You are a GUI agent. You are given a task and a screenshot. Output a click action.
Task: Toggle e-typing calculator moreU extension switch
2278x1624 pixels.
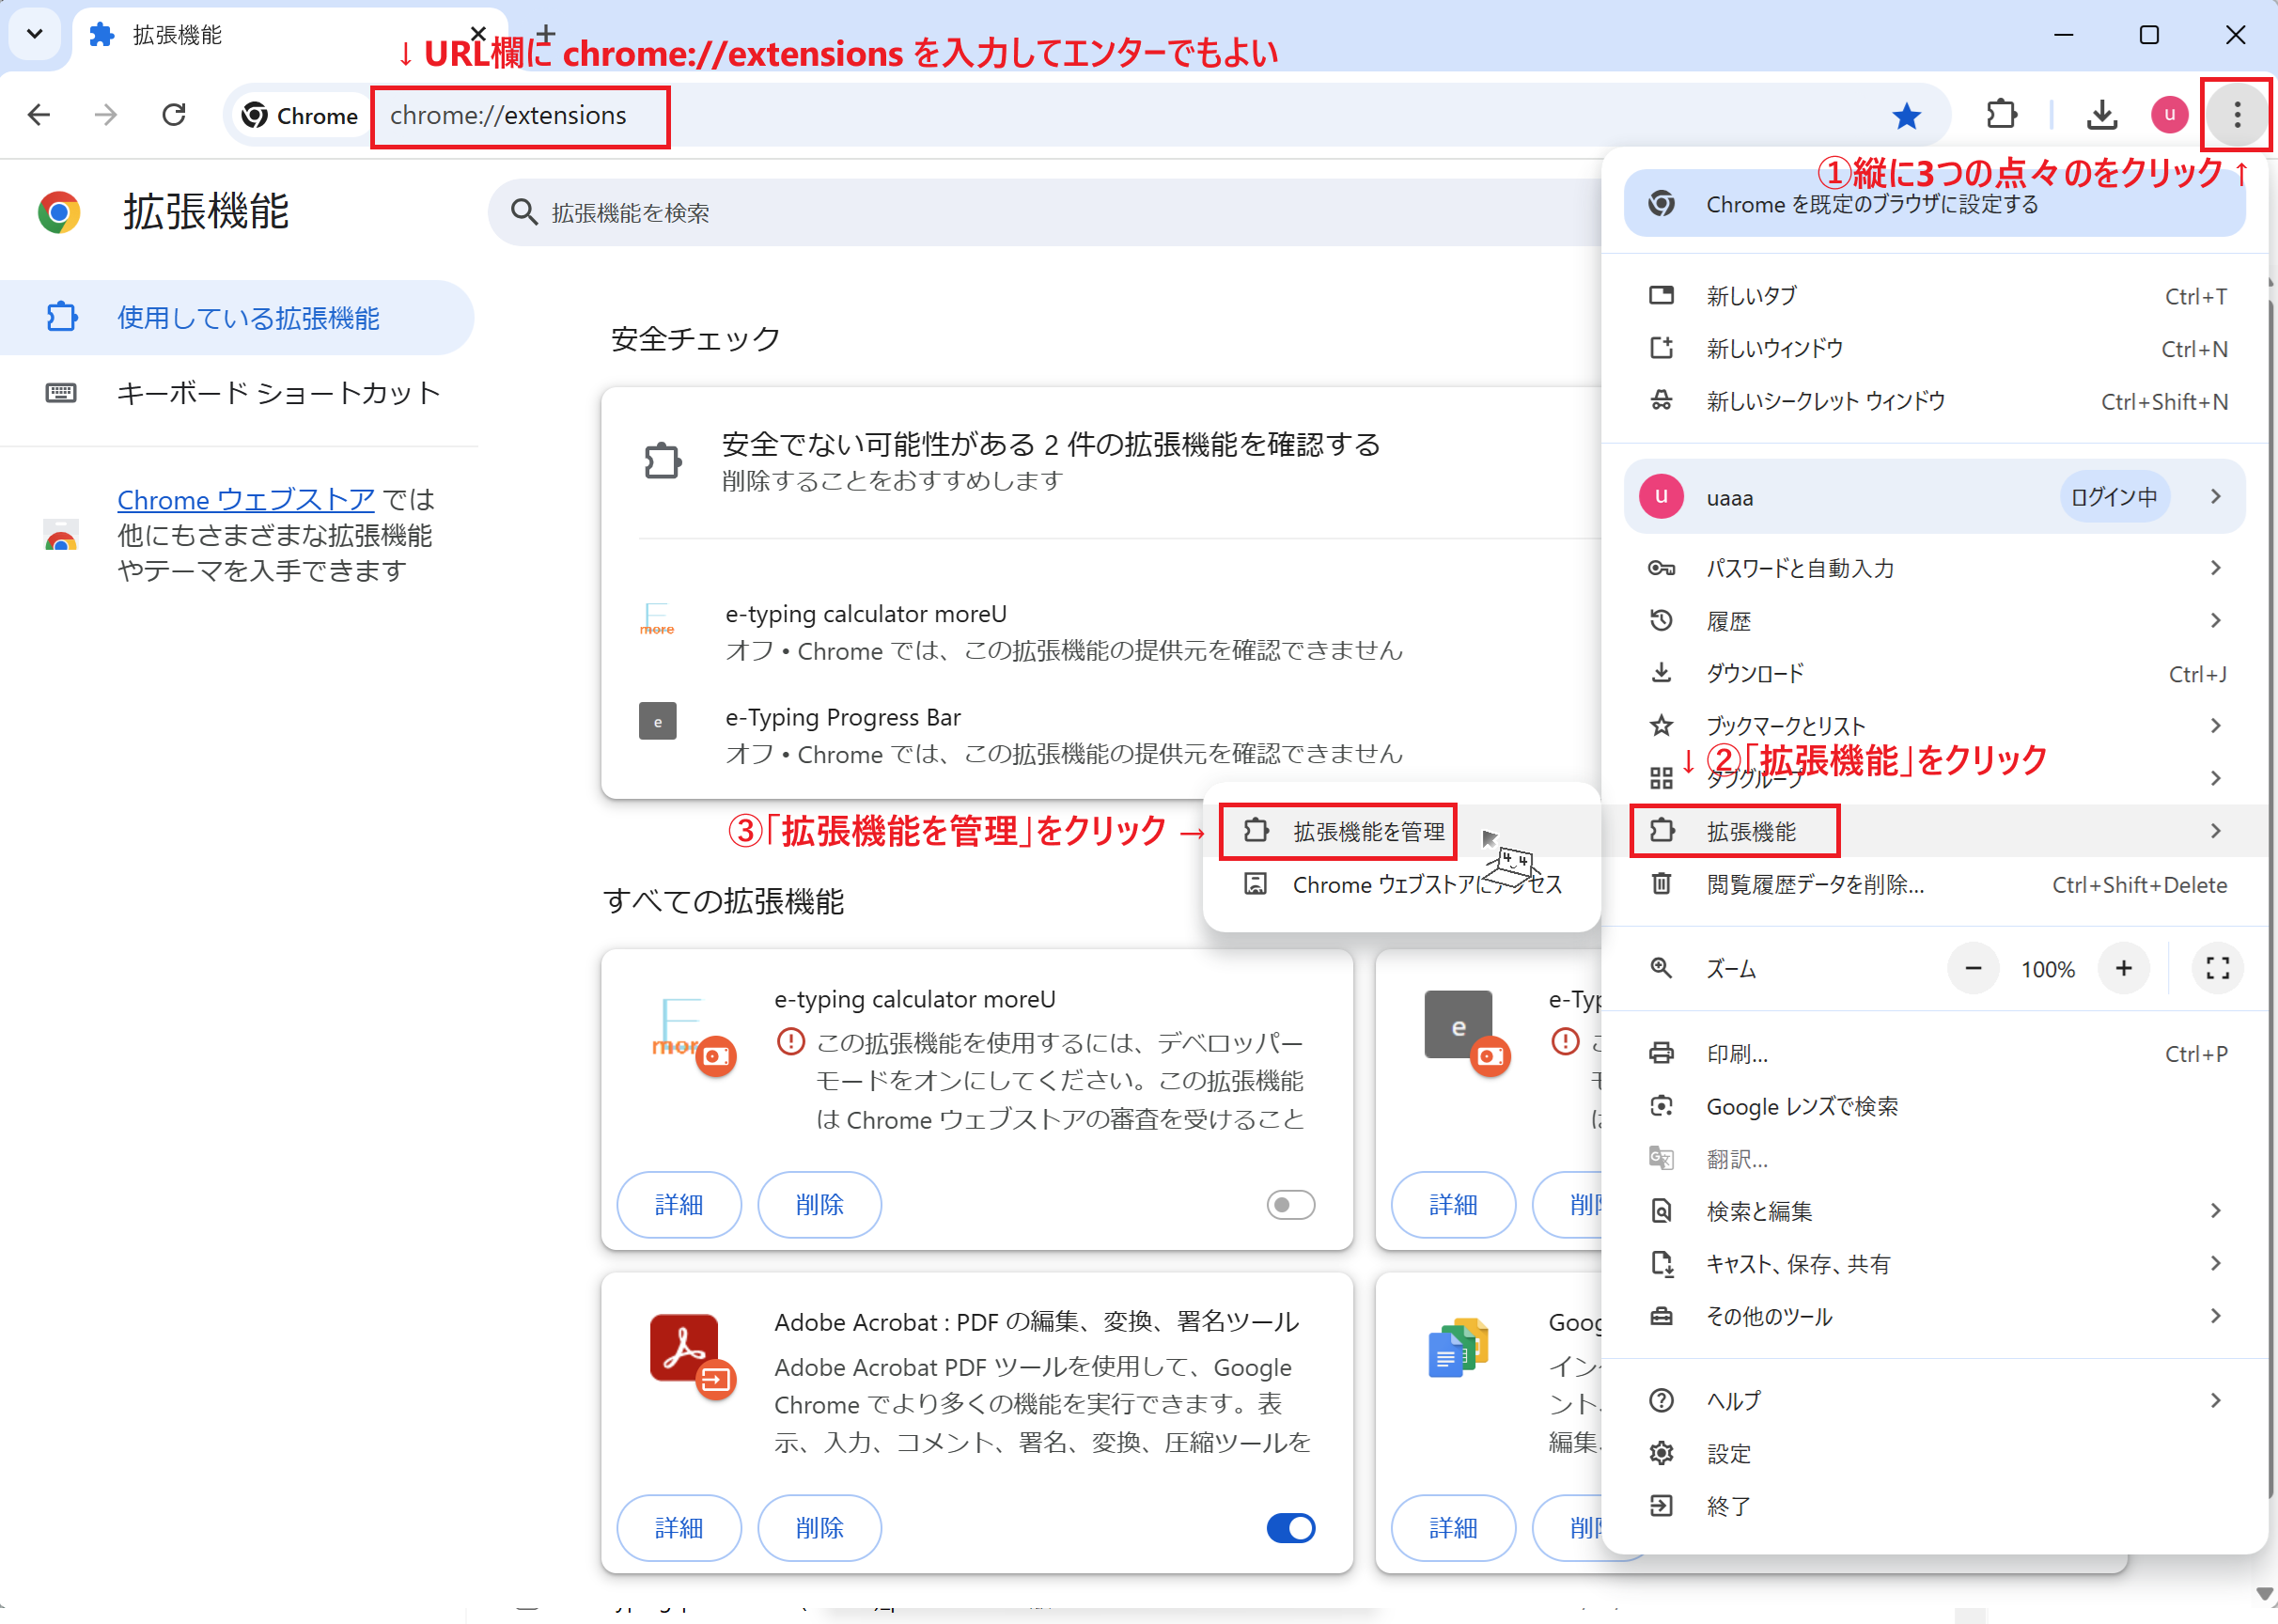[1291, 1205]
